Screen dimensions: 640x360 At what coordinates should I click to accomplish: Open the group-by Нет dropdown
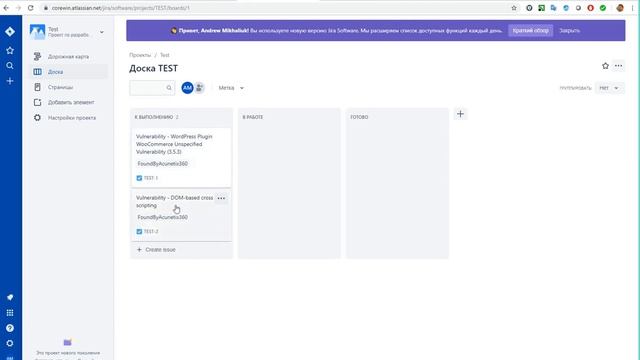tap(609, 88)
